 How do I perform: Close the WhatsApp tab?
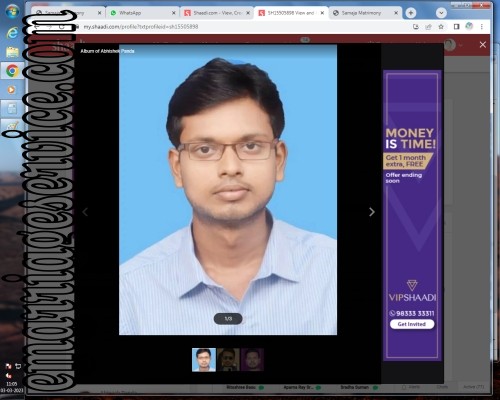pos(174,13)
